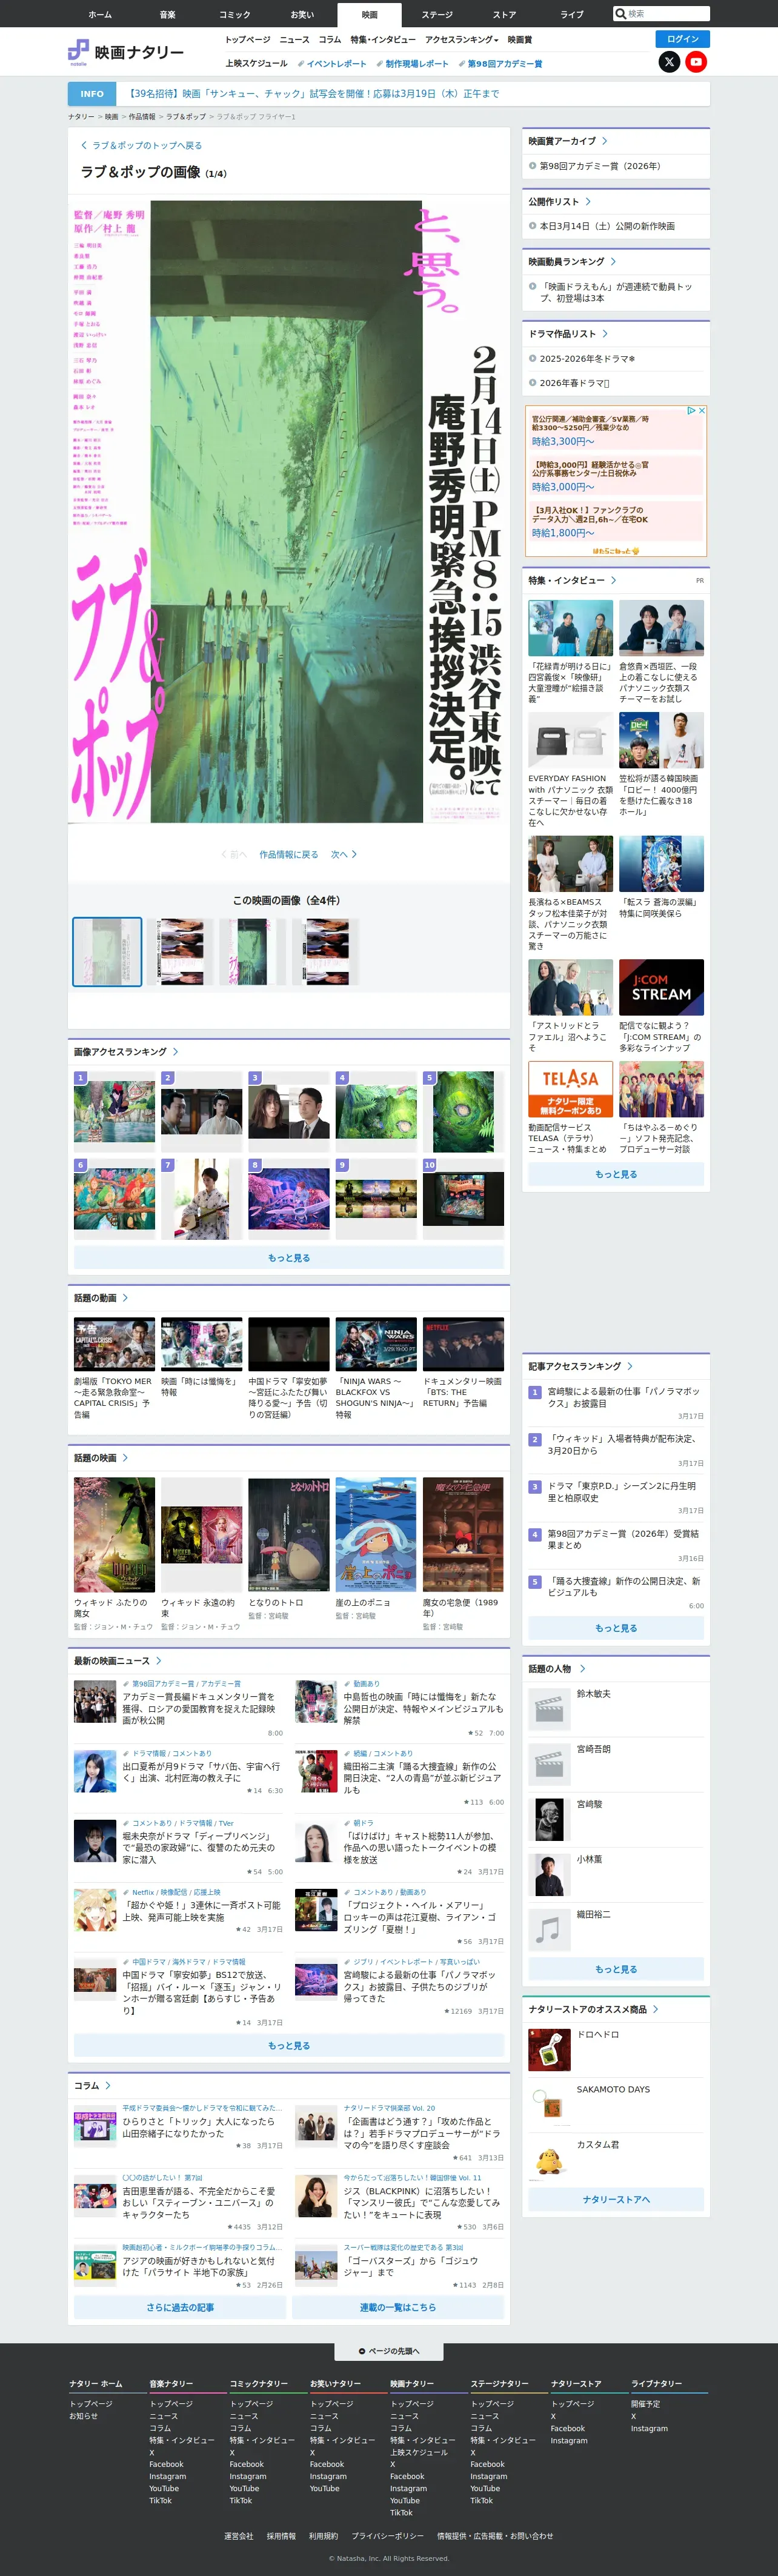Image resolution: width=778 pixels, height=2576 pixels.
Task: Open rank 1 image in 画像アクセスランキング
Action: [114, 1111]
